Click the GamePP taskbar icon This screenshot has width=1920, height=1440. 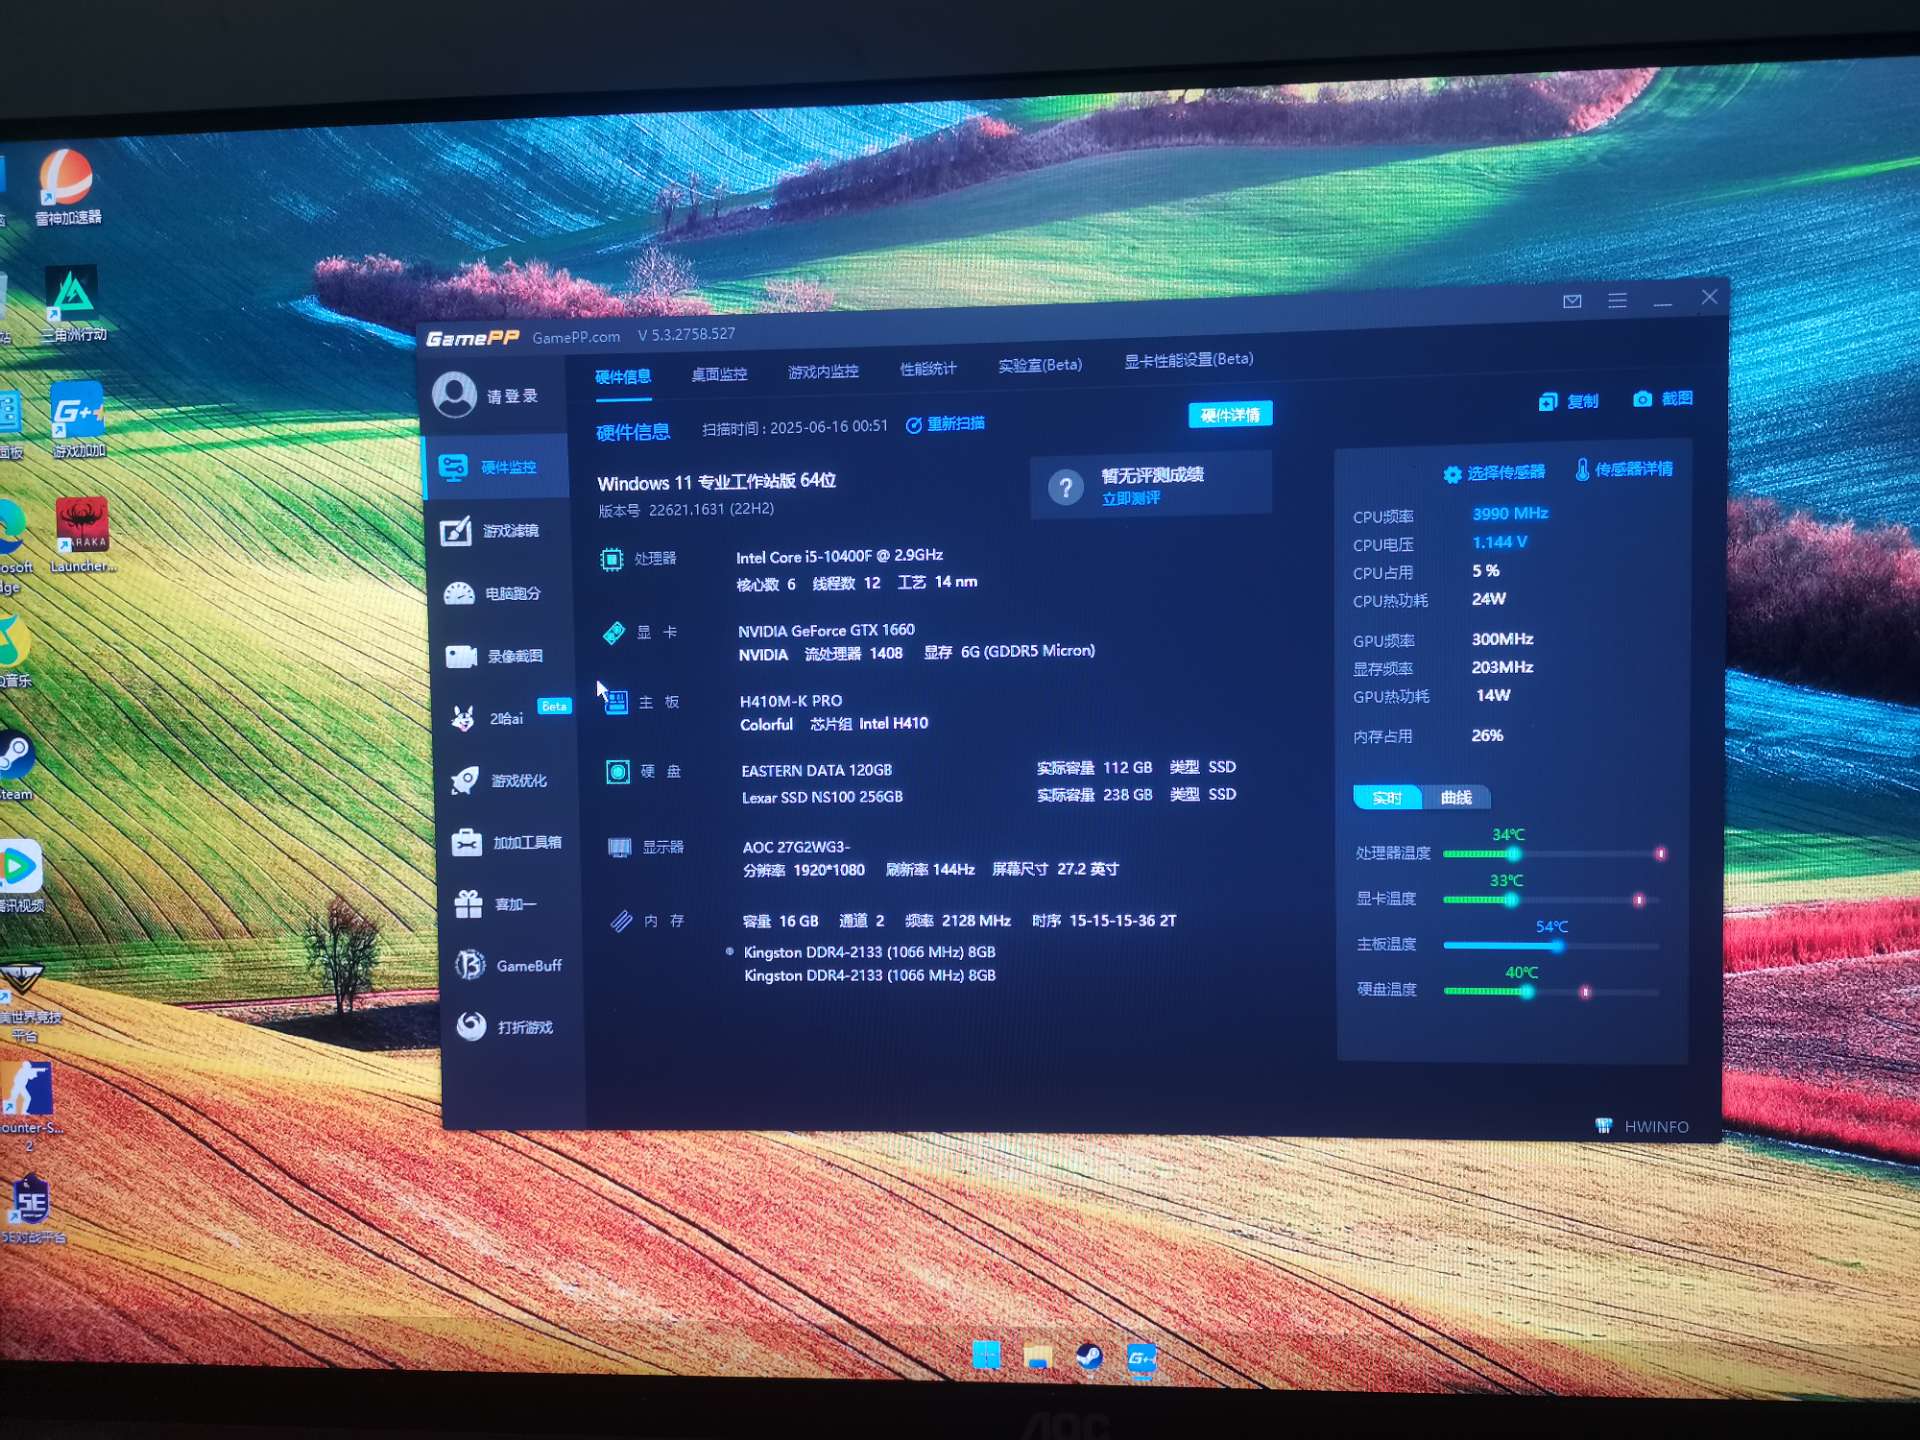[1141, 1358]
